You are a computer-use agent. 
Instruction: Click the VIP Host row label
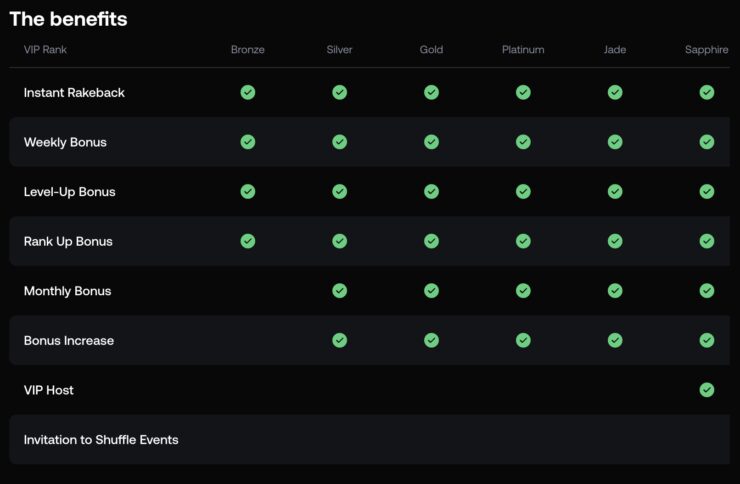click(x=49, y=390)
